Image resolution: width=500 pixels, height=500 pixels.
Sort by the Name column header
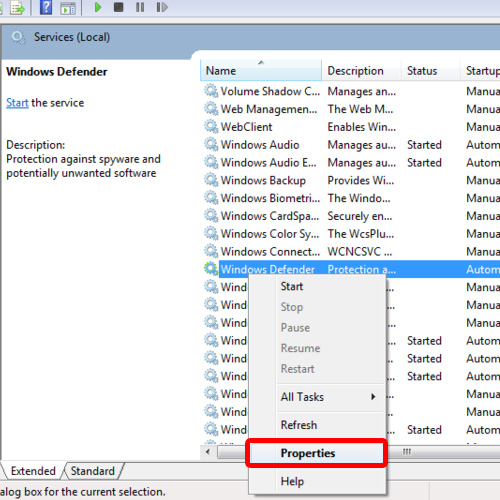point(261,71)
